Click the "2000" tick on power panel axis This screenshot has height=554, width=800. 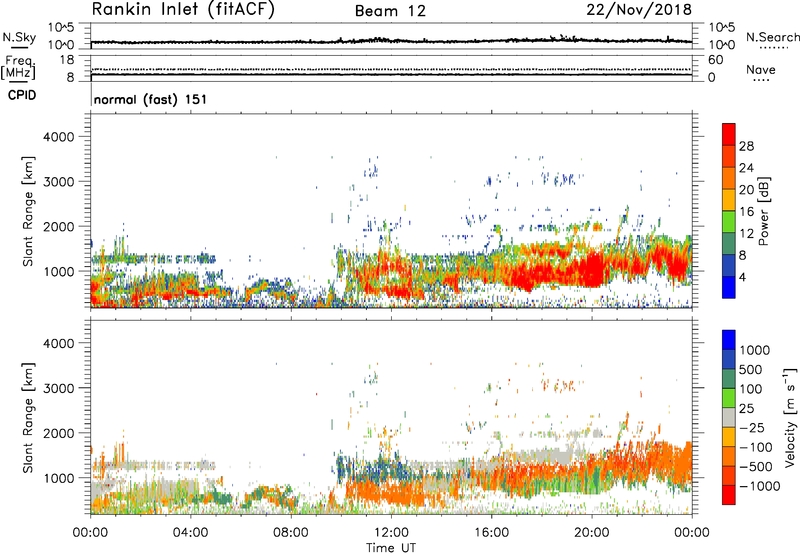coord(58,226)
